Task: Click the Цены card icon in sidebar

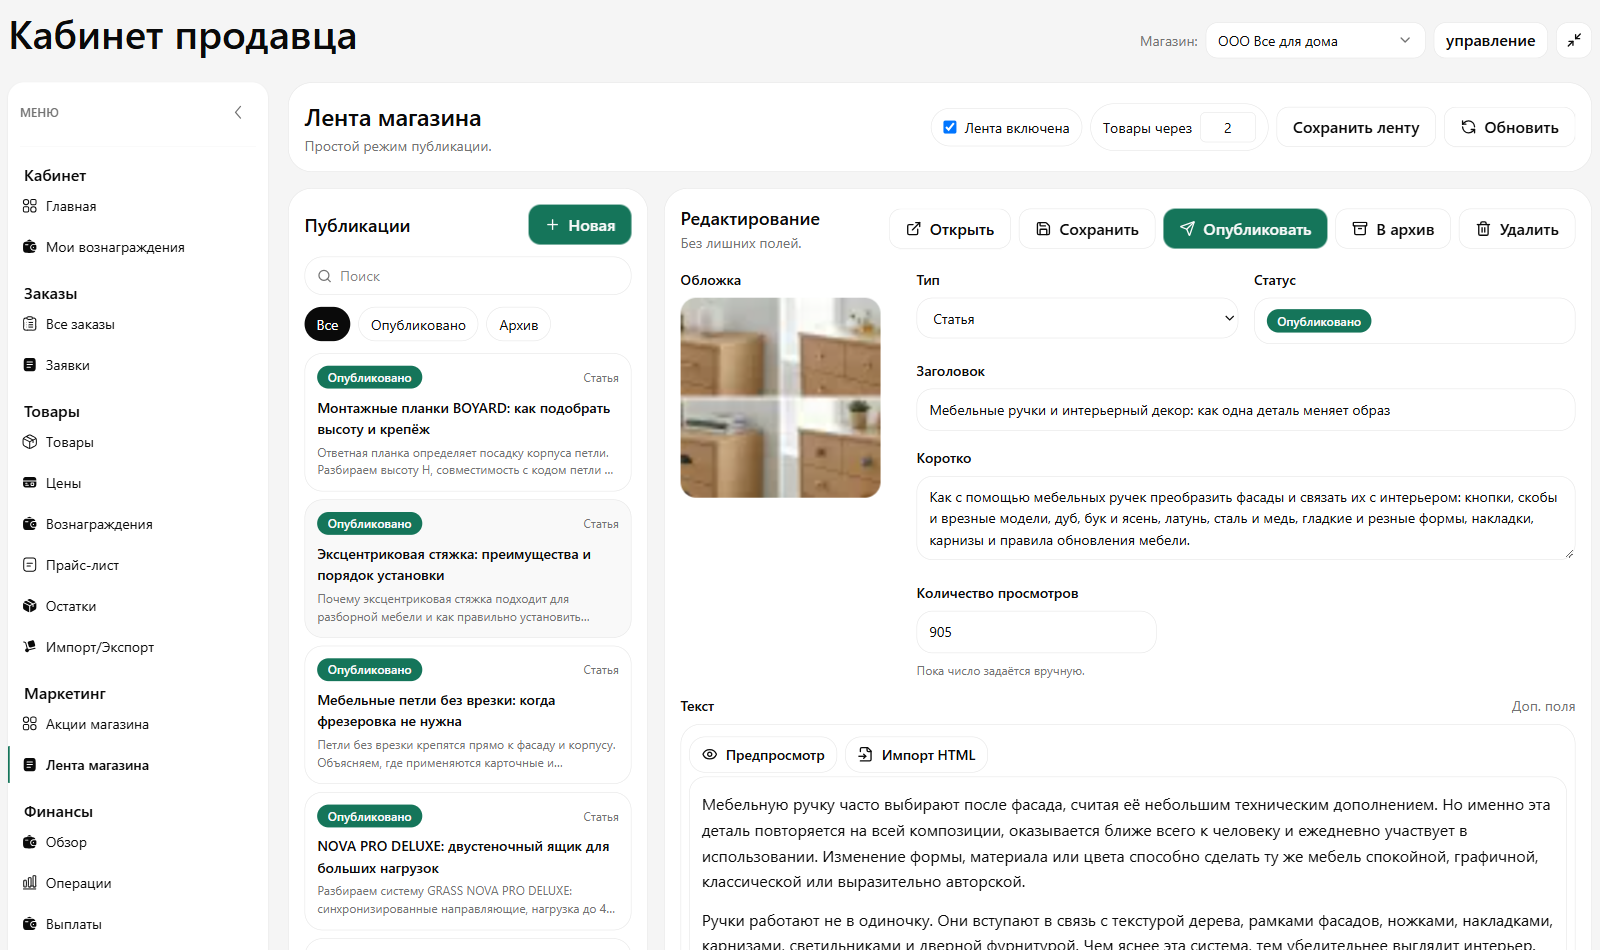Action: pos(30,483)
